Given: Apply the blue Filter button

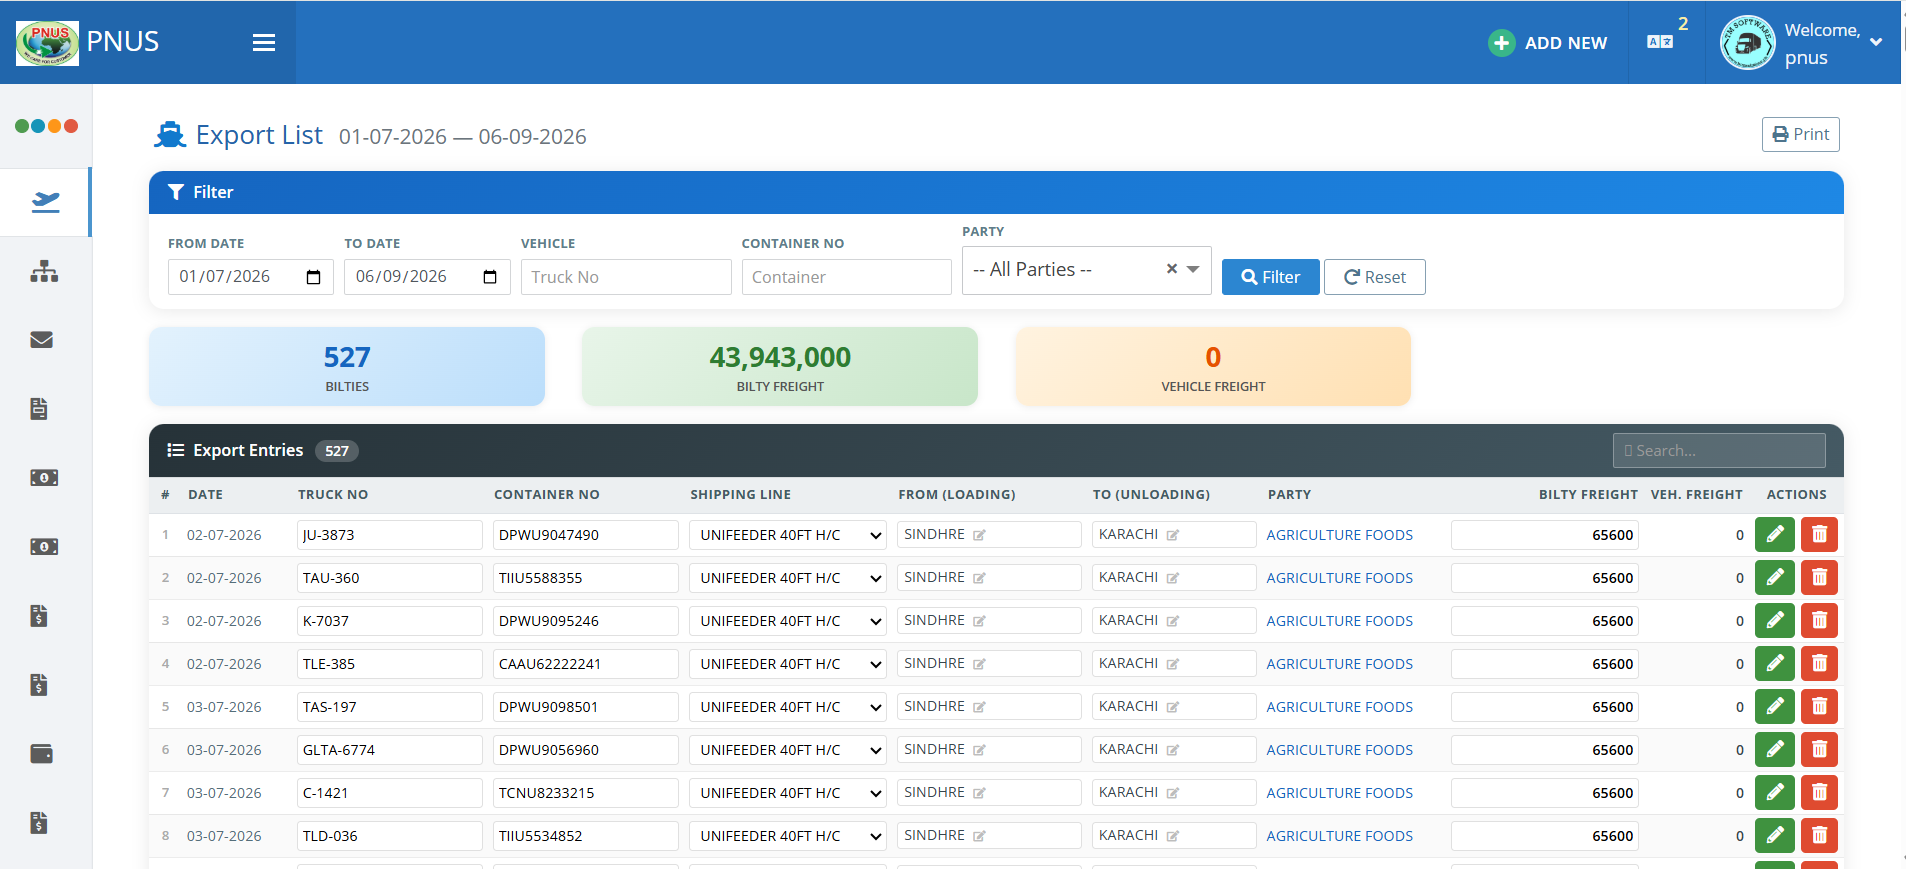Looking at the screenshot, I should (1270, 277).
